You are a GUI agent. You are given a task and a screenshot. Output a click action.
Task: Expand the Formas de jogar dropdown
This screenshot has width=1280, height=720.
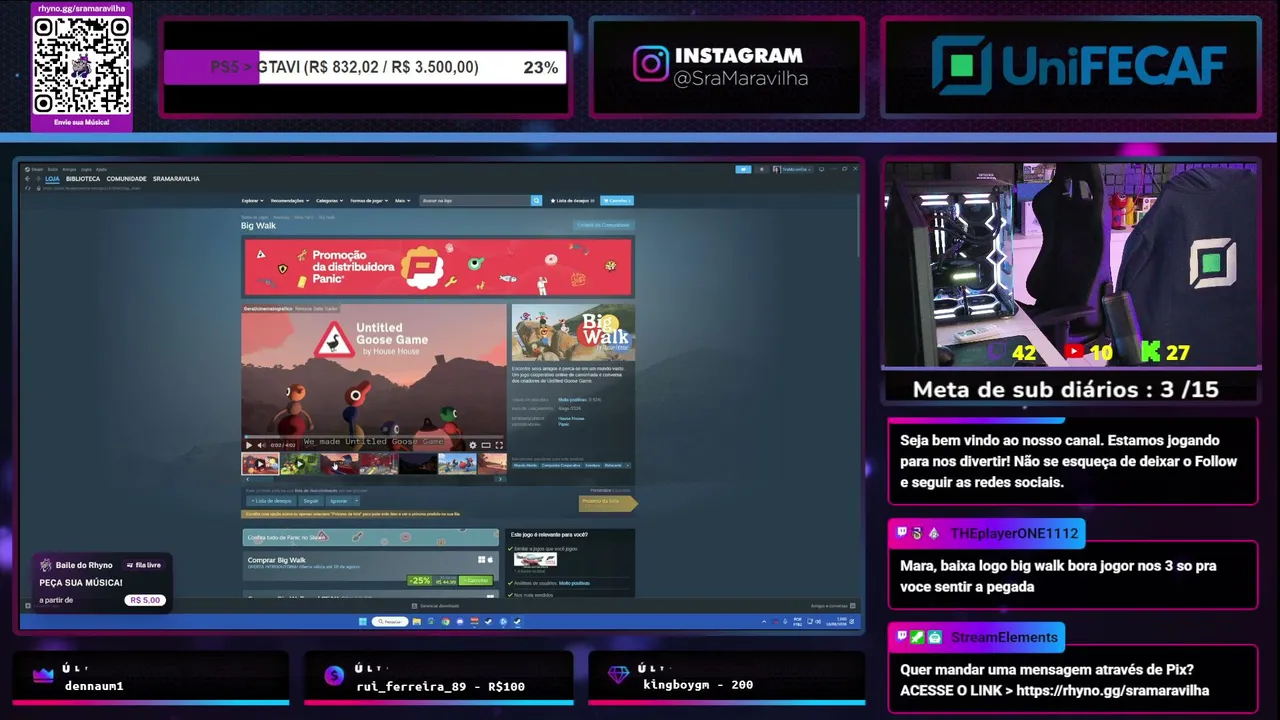(369, 200)
